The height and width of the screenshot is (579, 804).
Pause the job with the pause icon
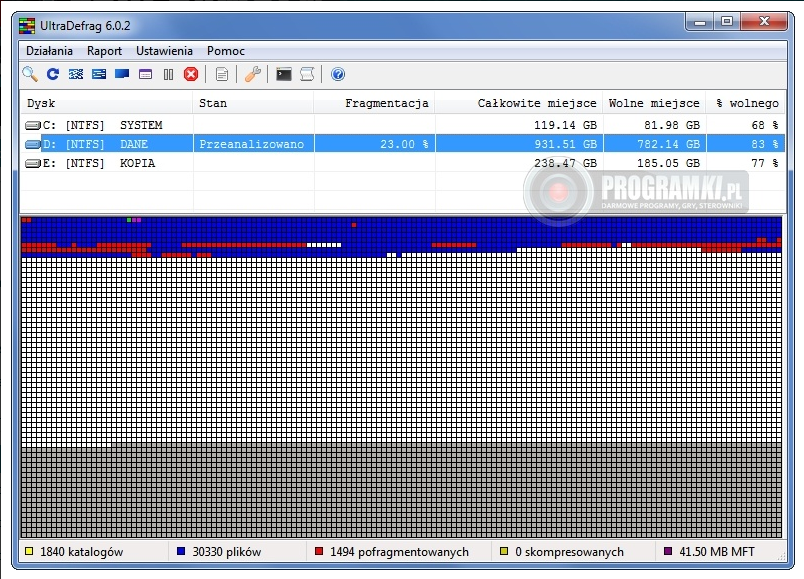click(168, 75)
